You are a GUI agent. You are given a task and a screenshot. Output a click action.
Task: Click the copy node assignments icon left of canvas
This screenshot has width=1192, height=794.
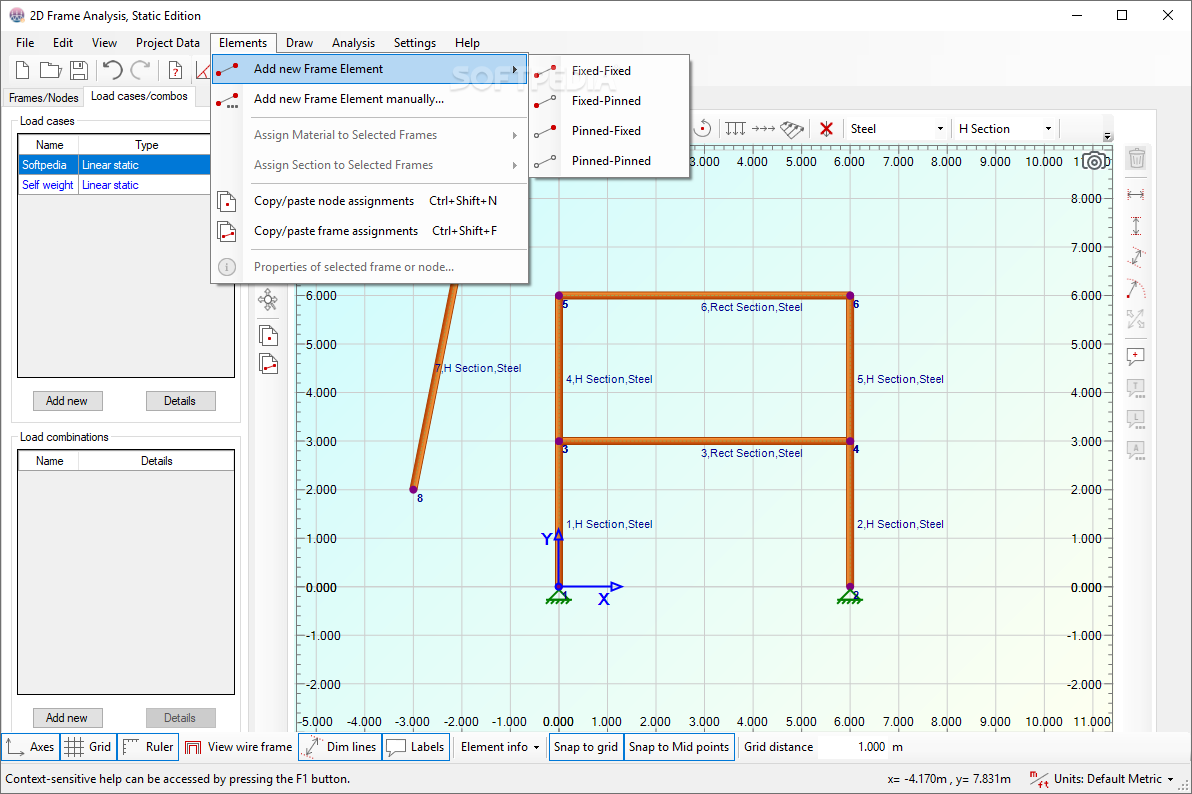click(268, 335)
